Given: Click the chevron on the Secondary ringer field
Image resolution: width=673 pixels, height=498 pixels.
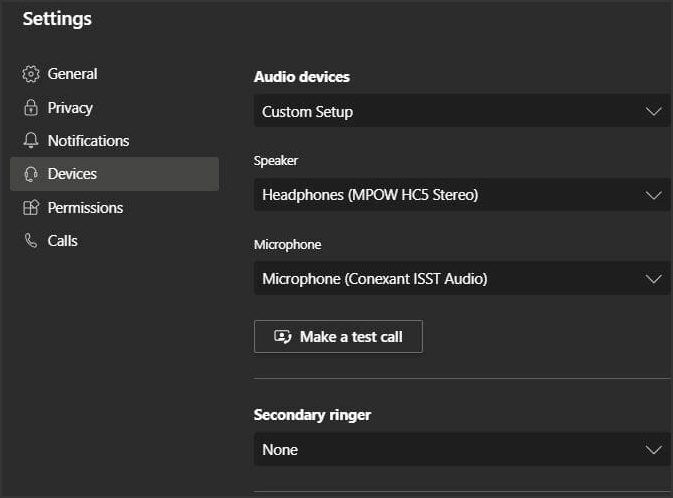Looking at the screenshot, I should [654, 450].
